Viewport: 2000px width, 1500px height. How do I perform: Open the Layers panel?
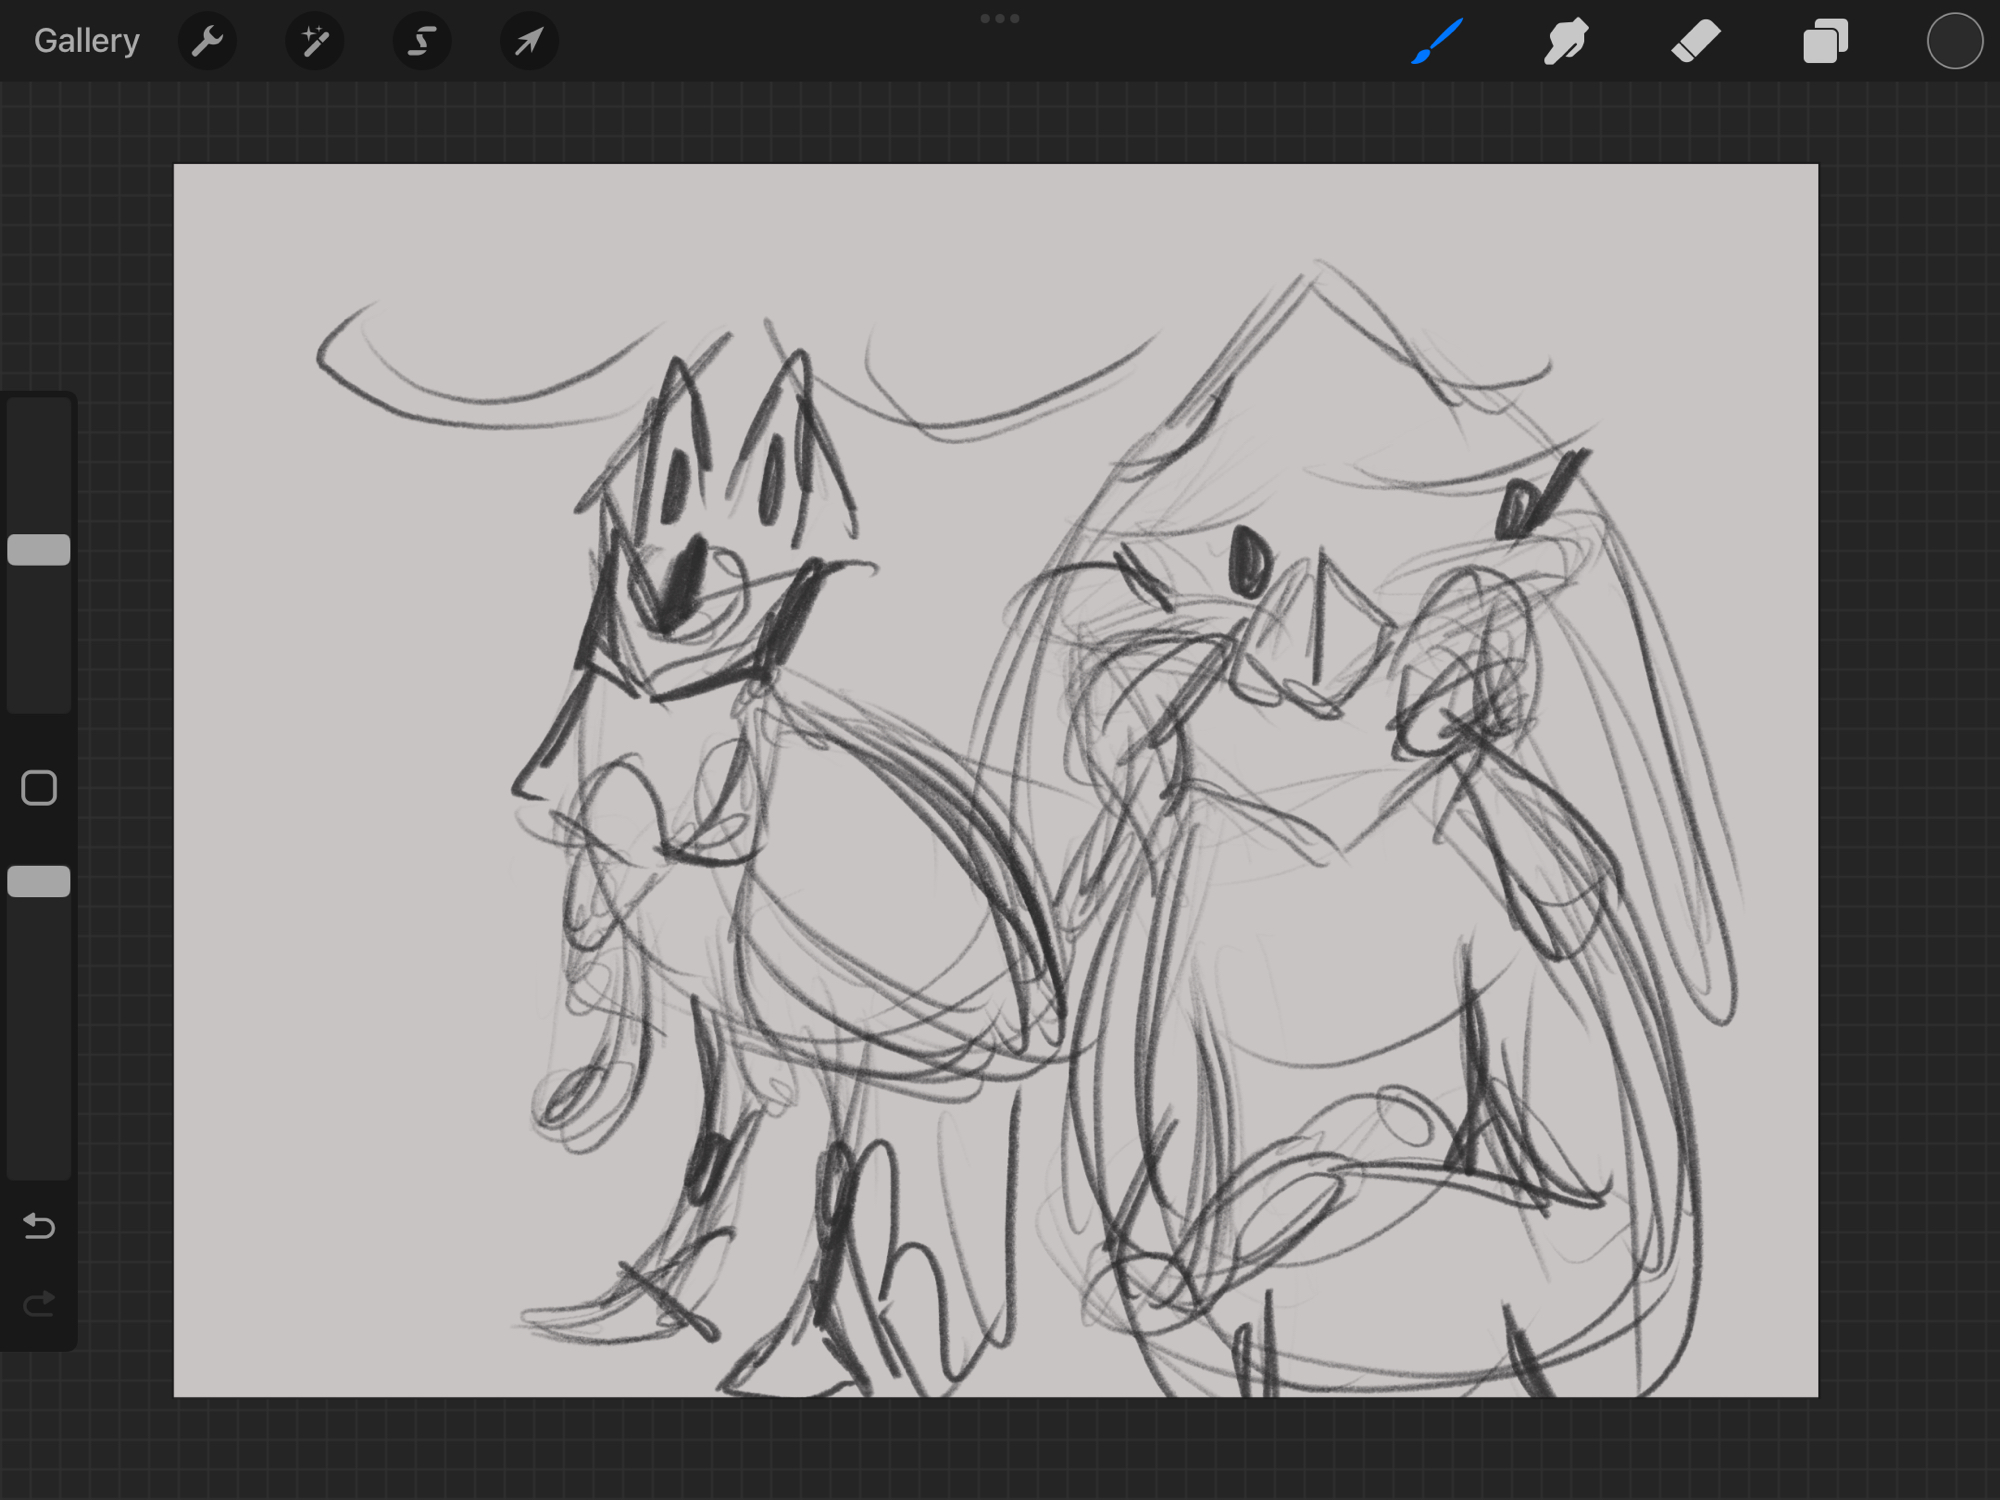click(x=1825, y=42)
